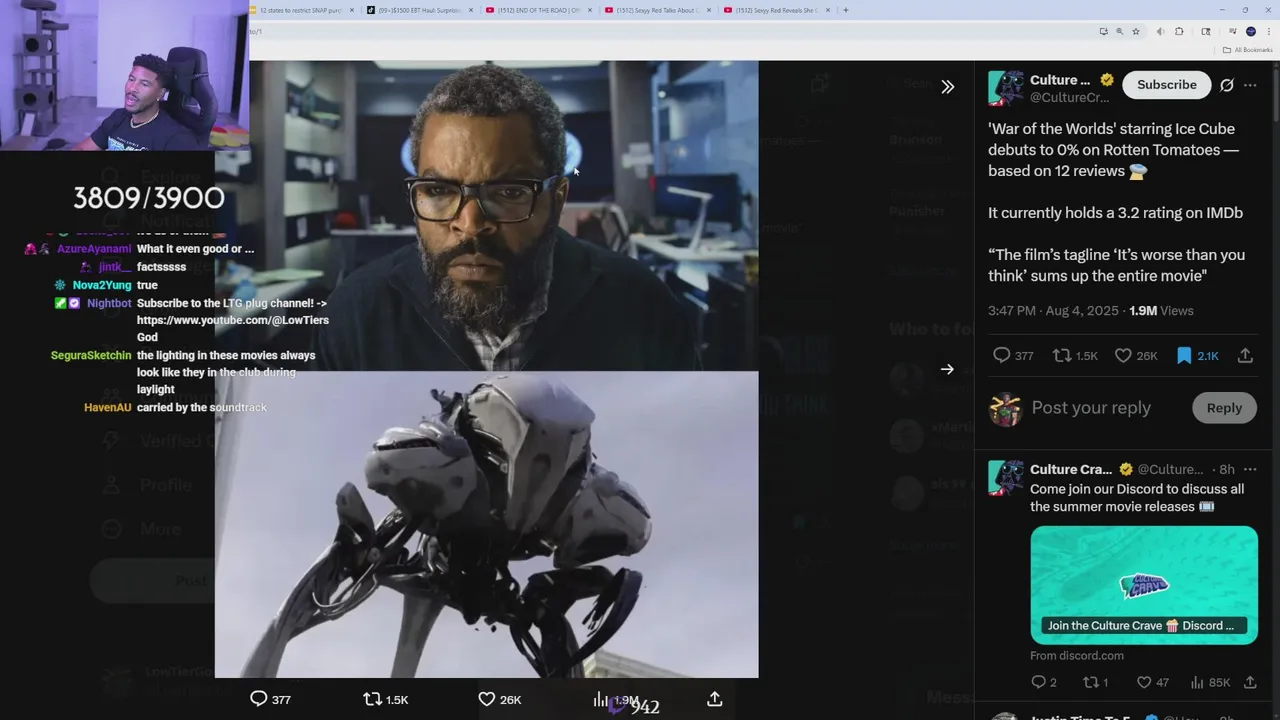Image resolution: width=1280 pixels, height=720 pixels.
Task: Open the browser zoom magnifier icon
Action: (1119, 32)
